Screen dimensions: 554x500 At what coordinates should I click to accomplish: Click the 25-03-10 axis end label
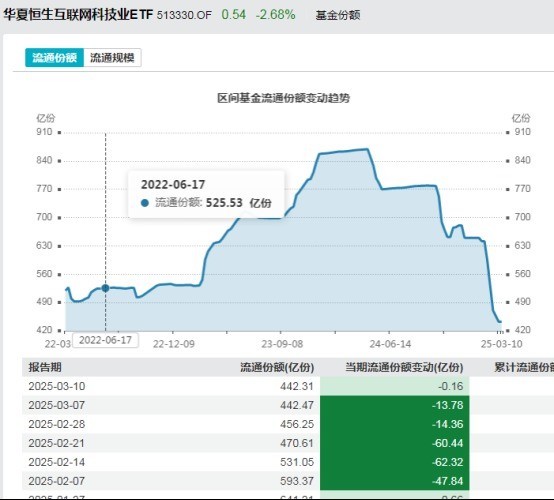[x=501, y=344]
